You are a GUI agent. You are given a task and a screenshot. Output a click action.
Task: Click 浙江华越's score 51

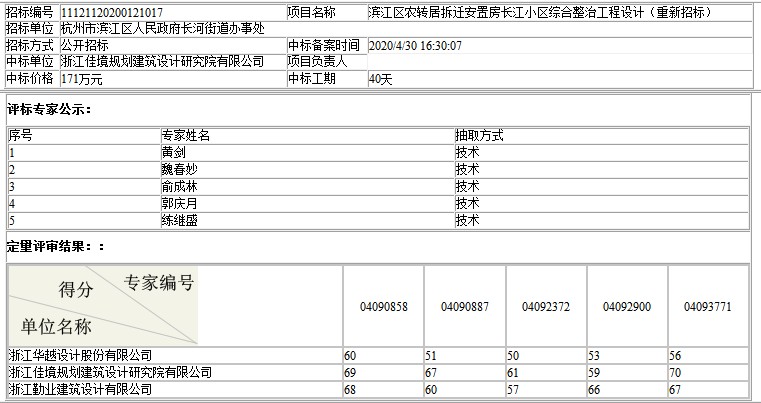pyautogui.click(x=431, y=356)
